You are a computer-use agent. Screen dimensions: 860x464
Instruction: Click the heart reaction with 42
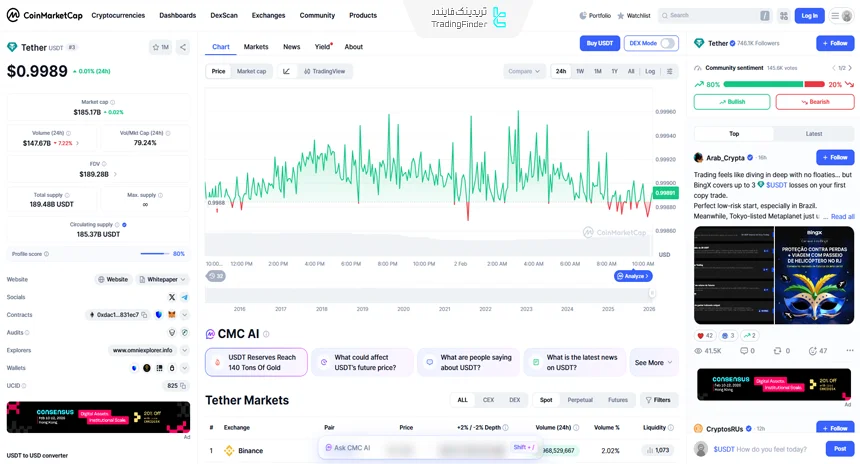(705, 336)
